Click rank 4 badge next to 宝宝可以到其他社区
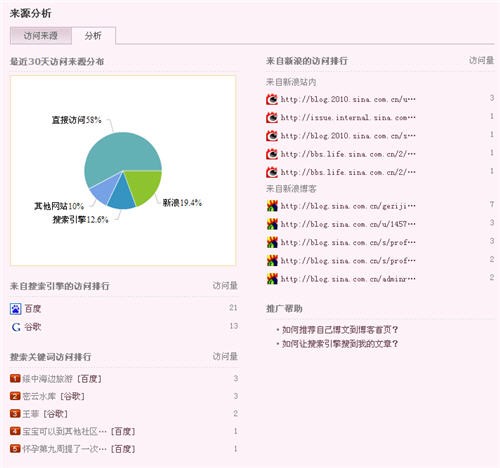The height and width of the screenshot is (468, 500). [15, 431]
